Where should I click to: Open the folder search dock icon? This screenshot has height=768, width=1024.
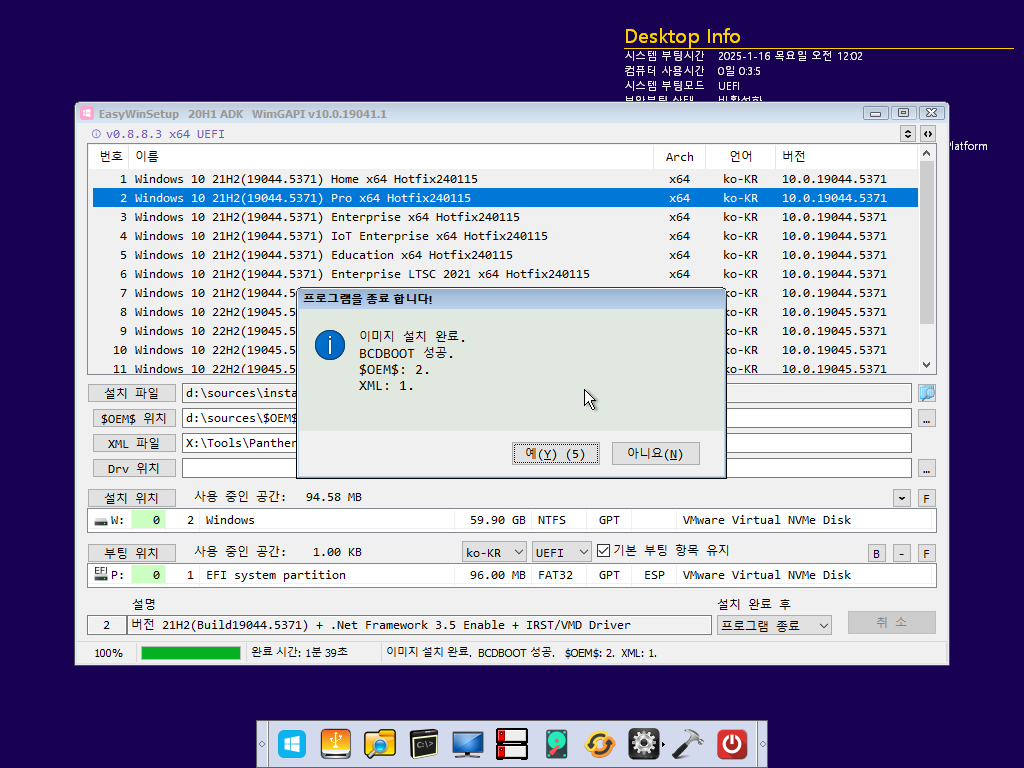point(379,744)
